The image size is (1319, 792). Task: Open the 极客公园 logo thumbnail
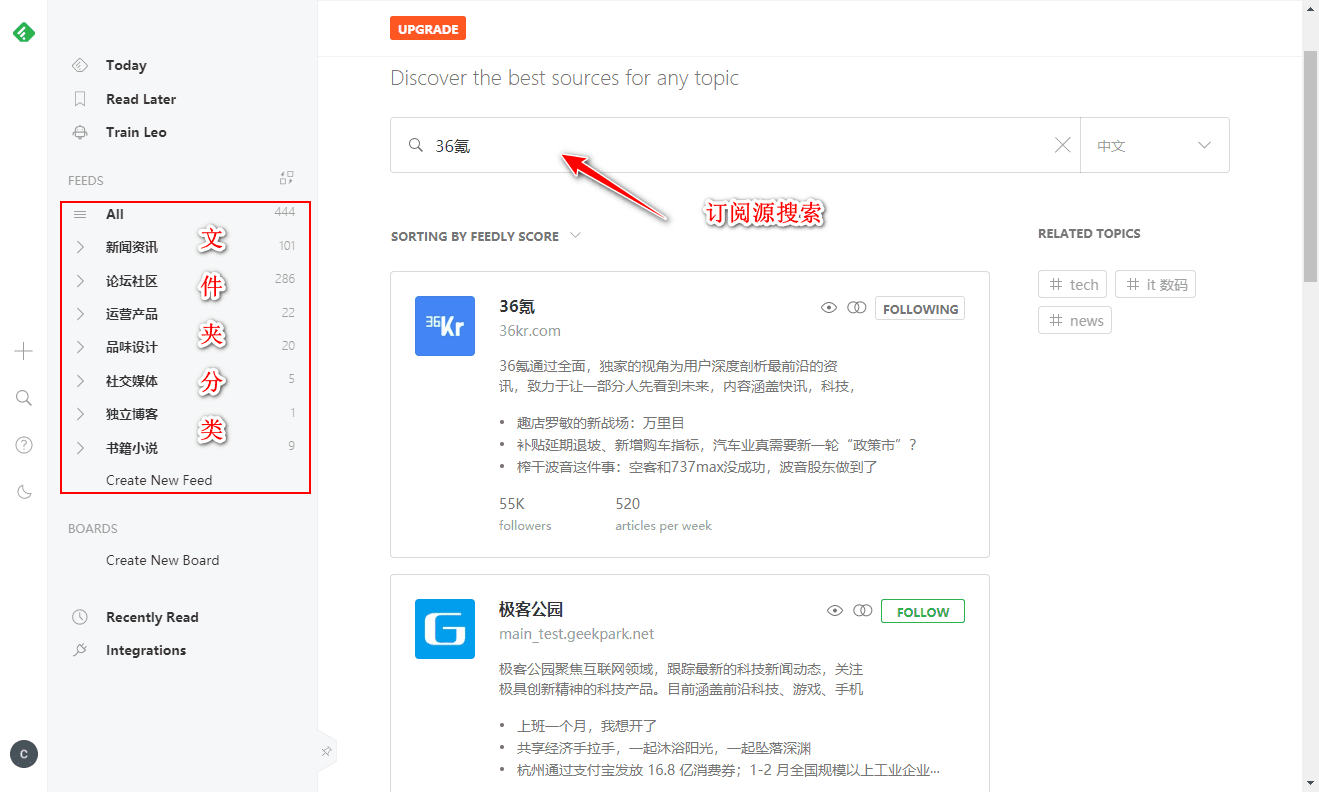(445, 629)
